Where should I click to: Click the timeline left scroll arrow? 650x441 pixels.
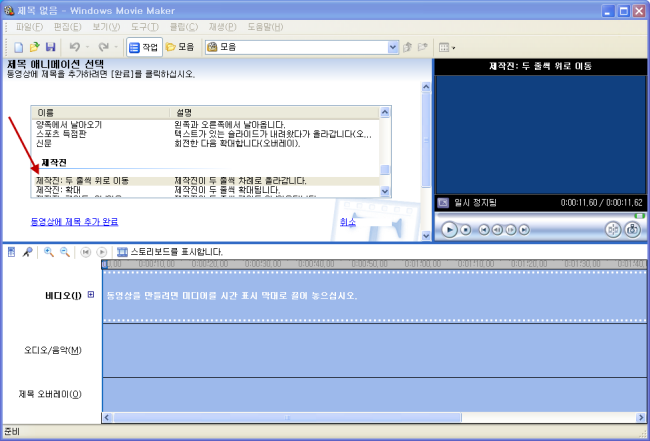click(x=107, y=417)
